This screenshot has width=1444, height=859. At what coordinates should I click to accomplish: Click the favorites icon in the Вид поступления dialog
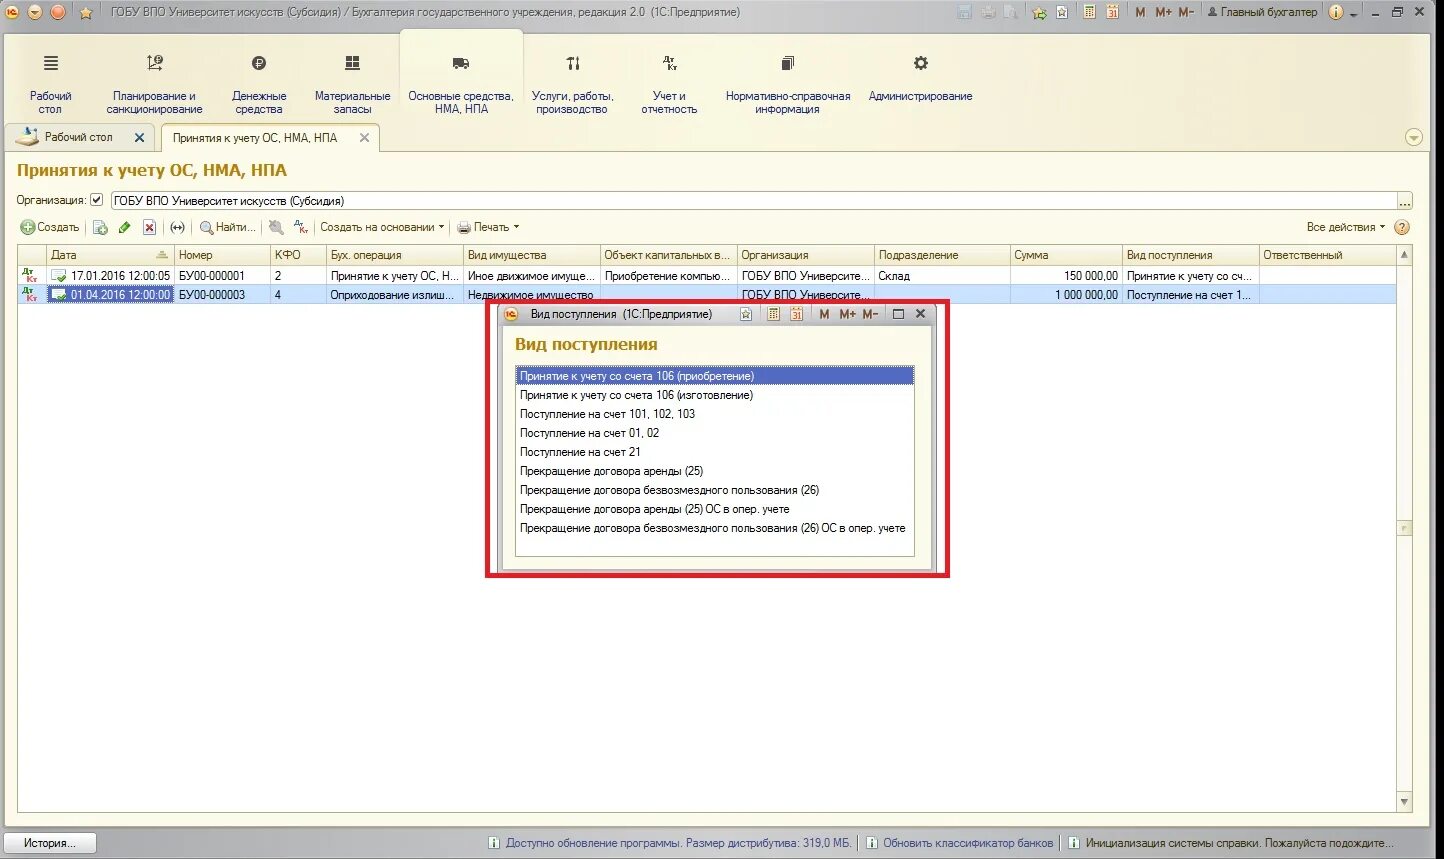746,314
